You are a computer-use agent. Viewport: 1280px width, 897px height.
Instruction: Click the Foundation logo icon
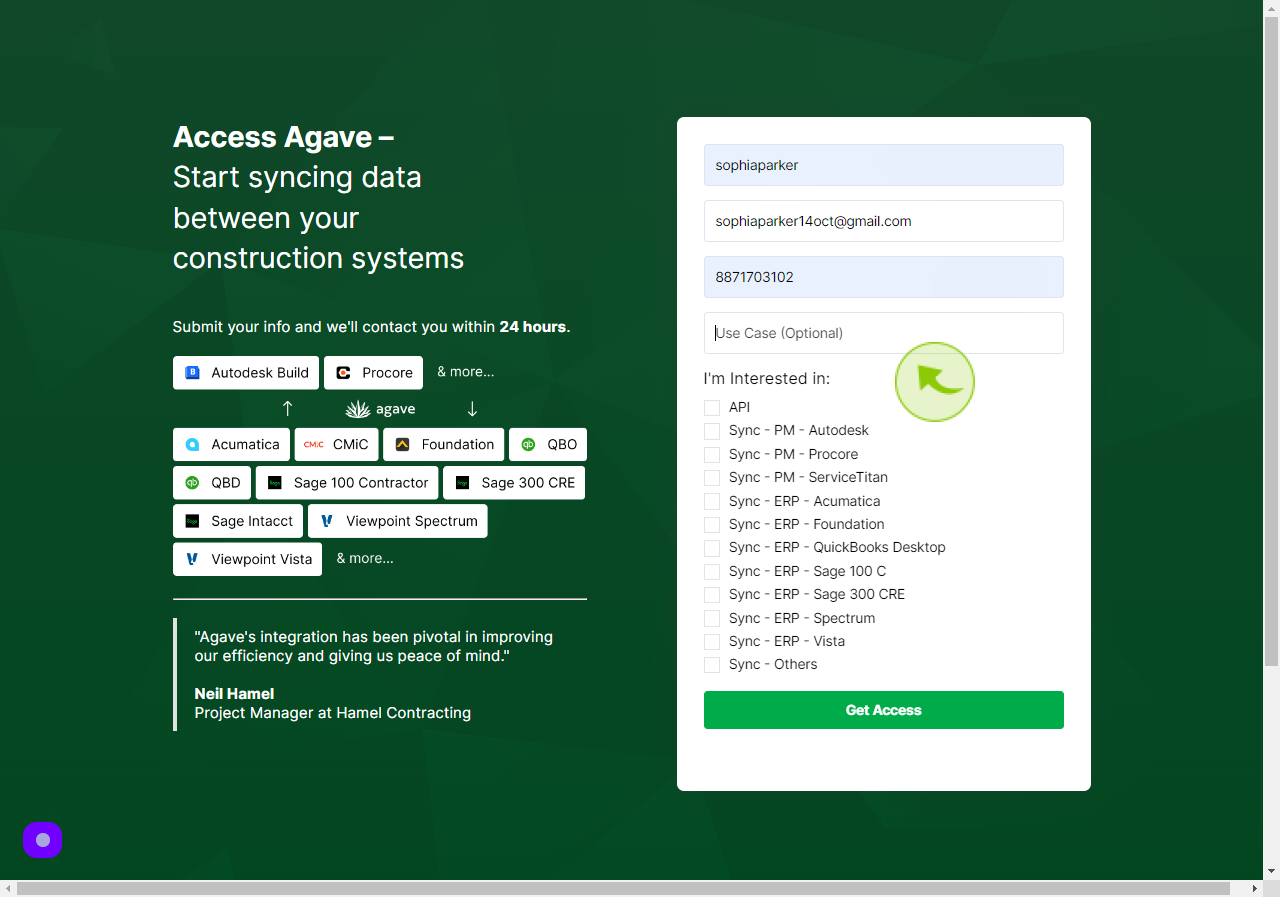click(402, 444)
